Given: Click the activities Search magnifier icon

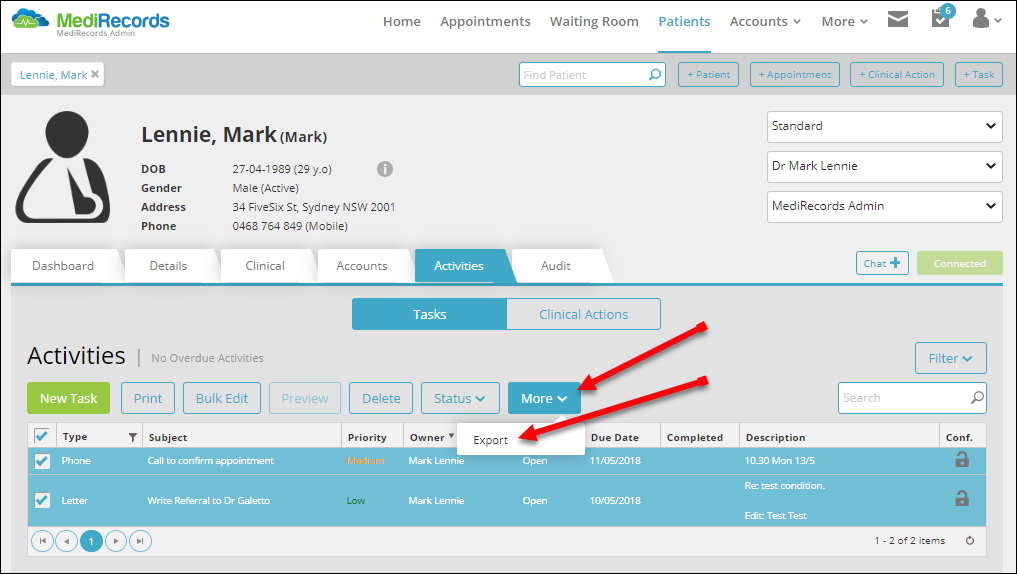Looking at the screenshot, I should [977, 398].
